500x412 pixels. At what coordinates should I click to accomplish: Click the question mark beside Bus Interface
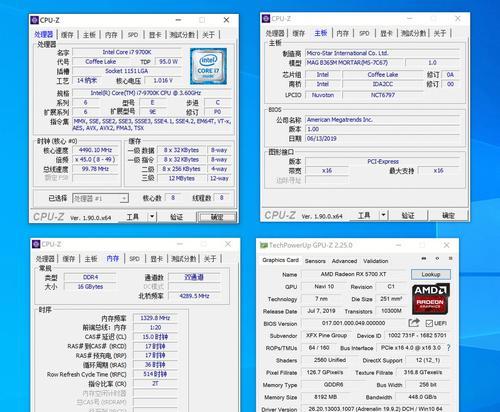449,348
